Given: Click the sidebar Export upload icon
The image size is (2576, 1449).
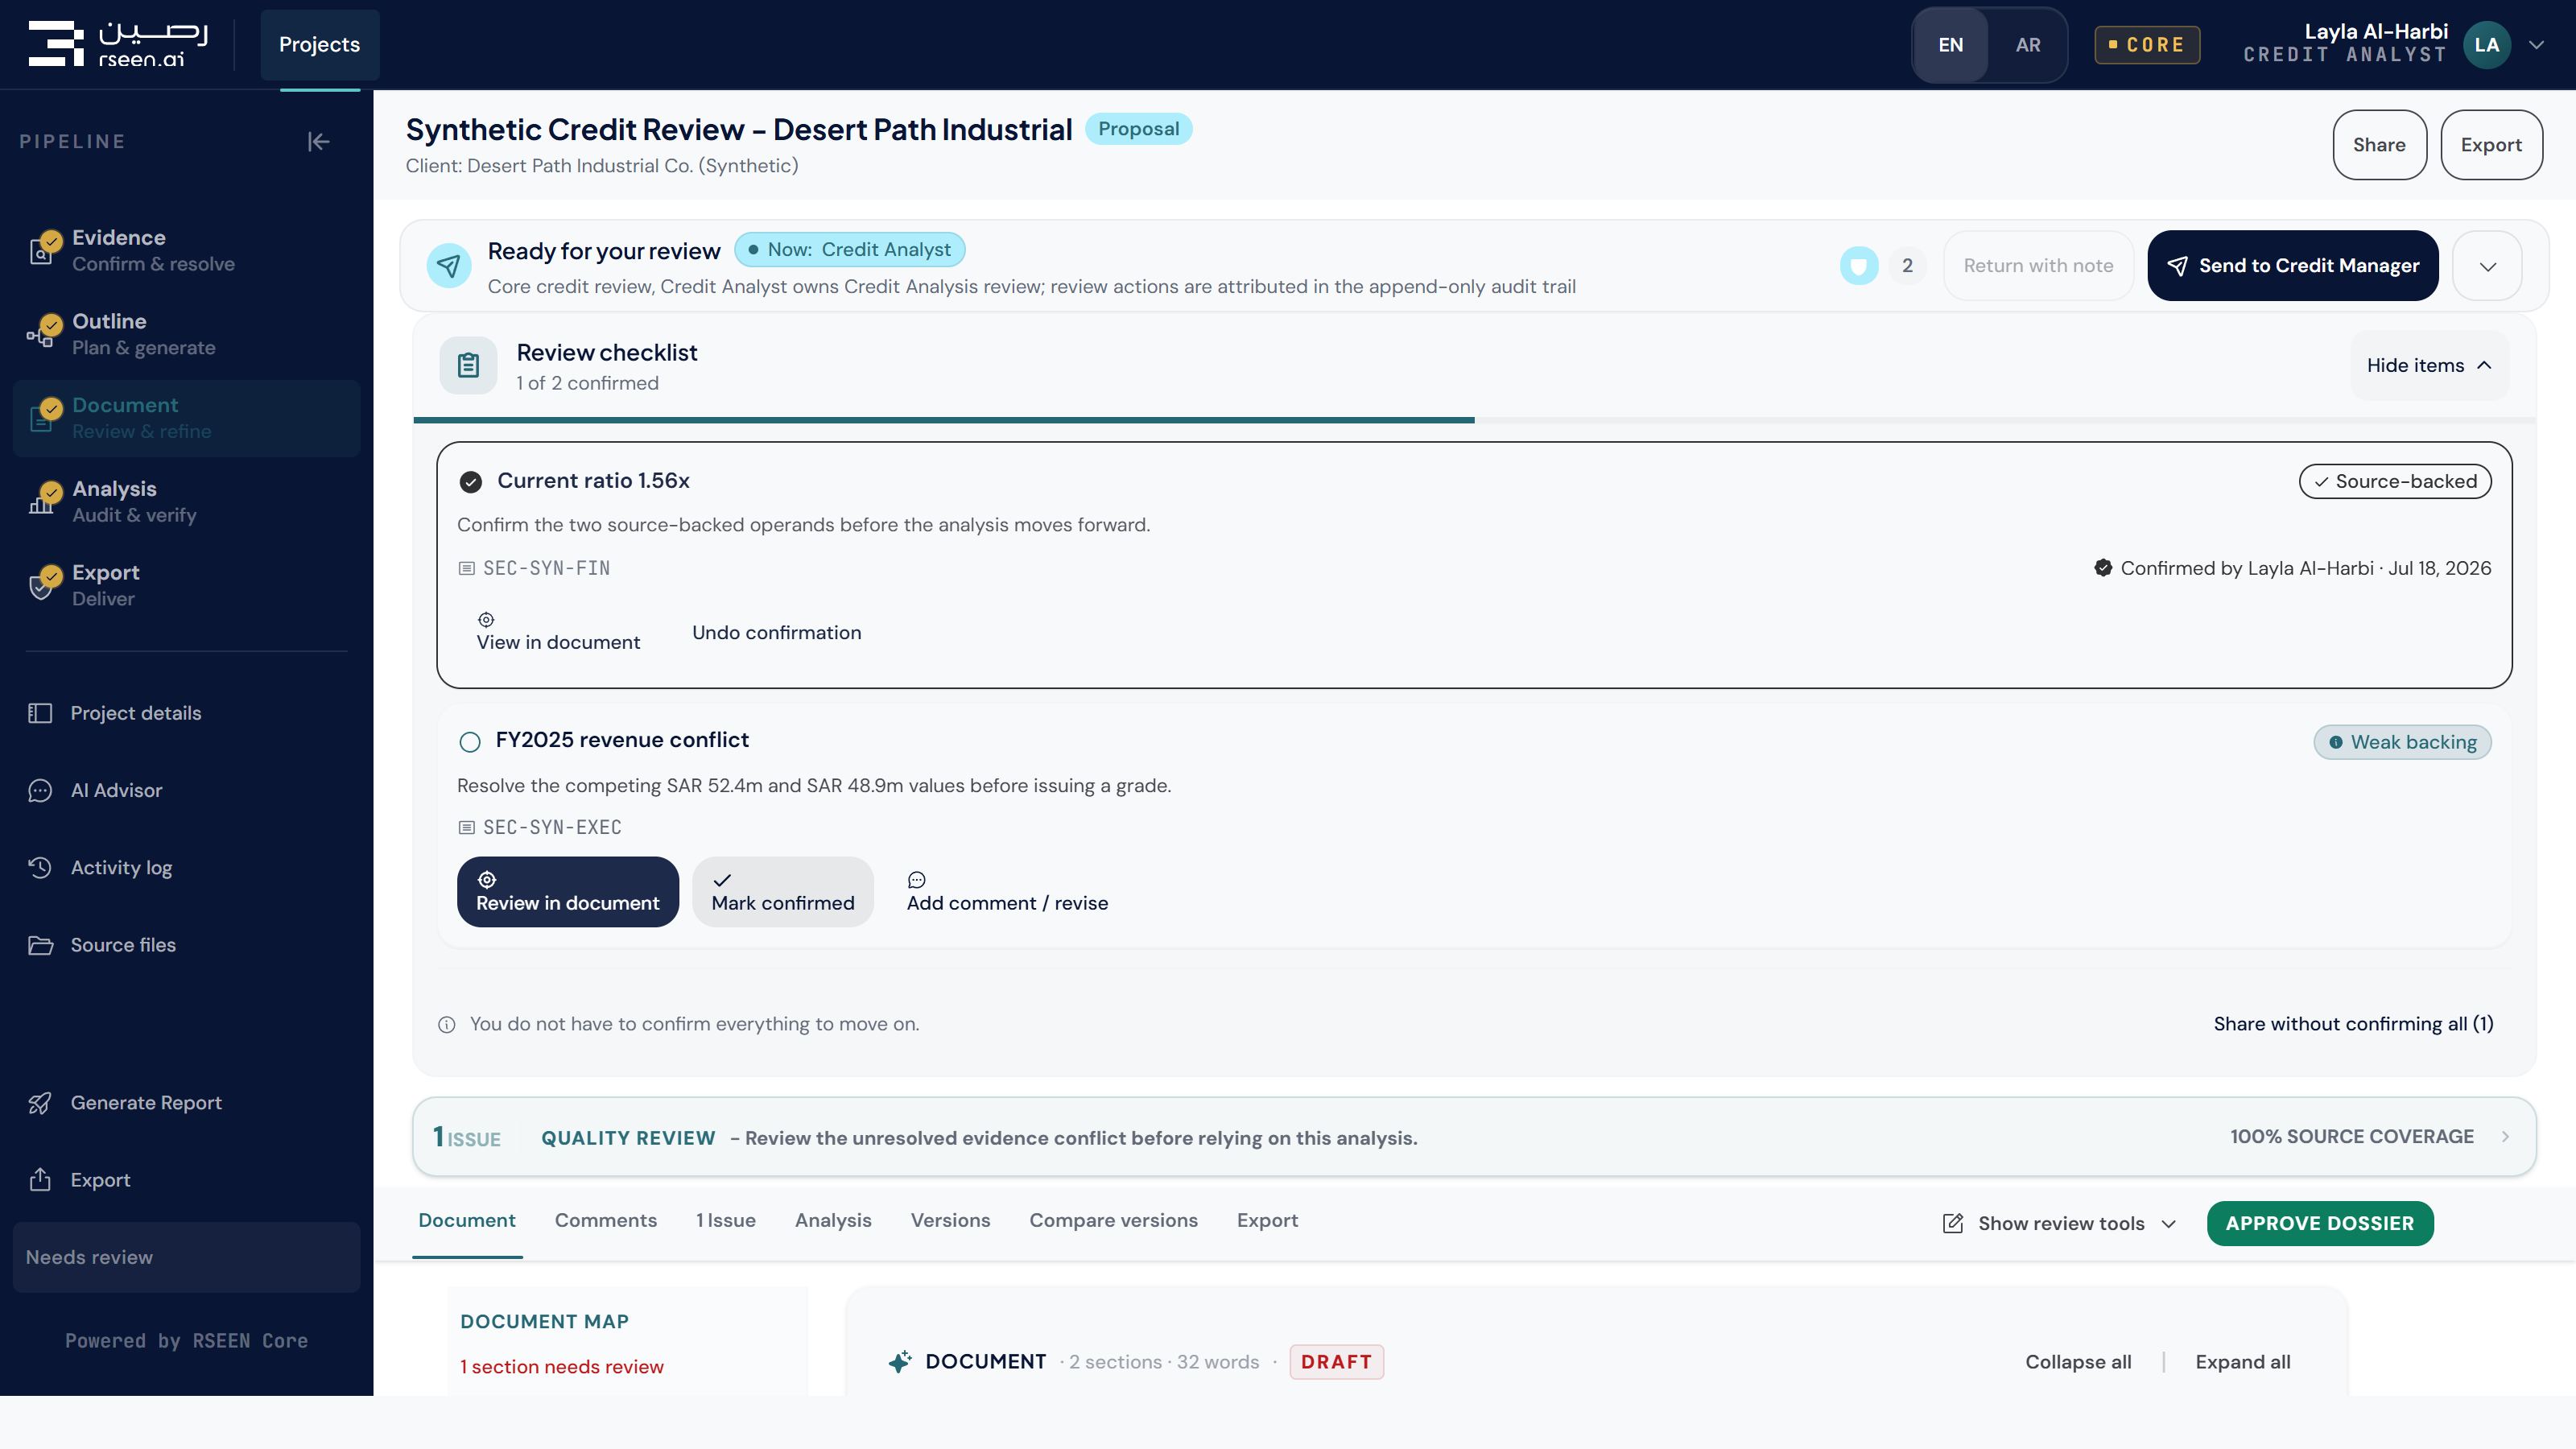Looking at the screenshot, I should coord(40,1180).
